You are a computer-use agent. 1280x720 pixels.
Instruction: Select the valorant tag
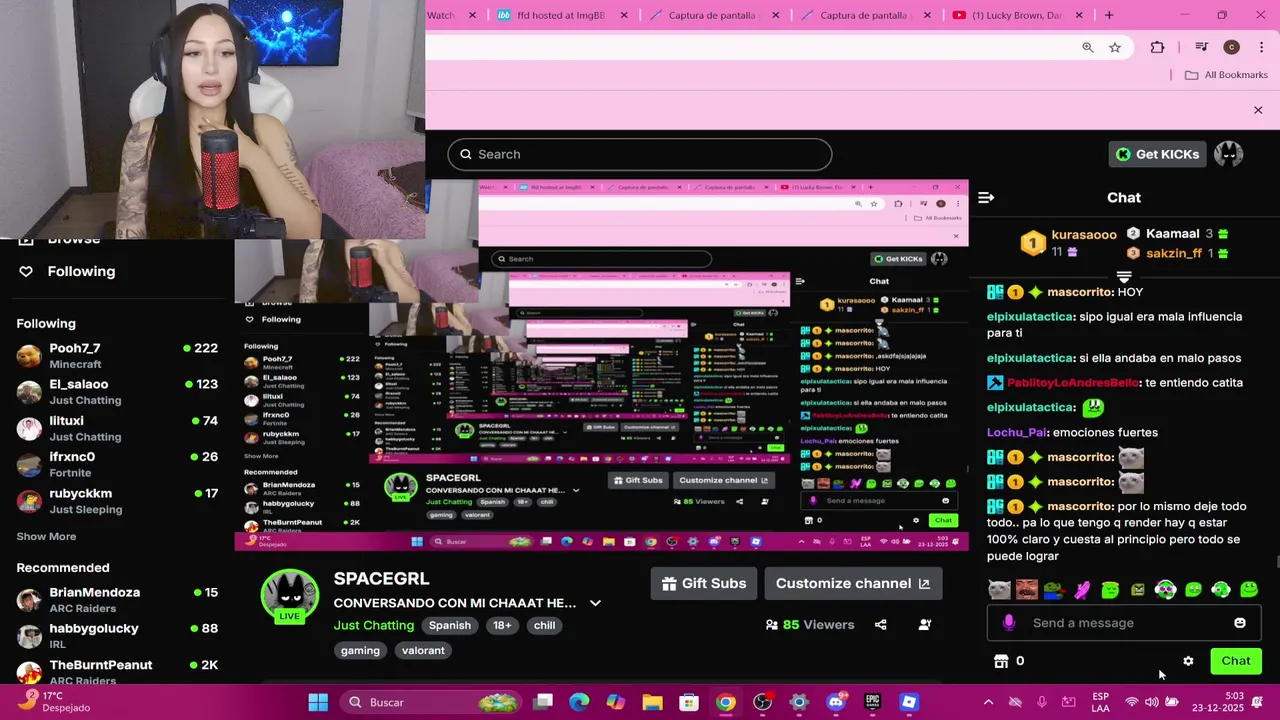[423, 650]
